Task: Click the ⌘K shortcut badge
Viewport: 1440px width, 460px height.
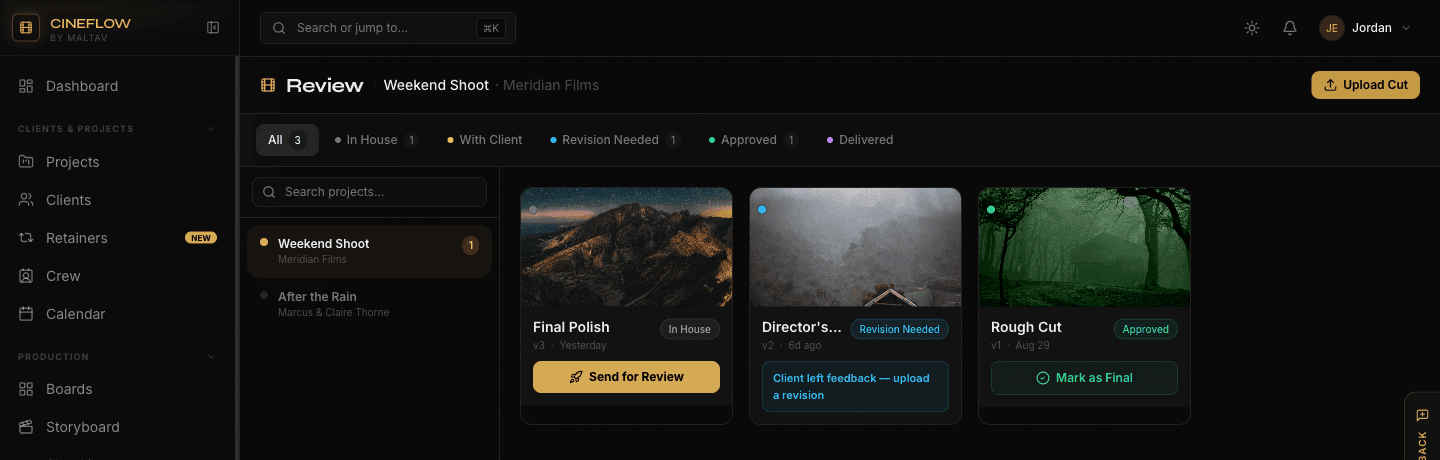Action: 491,28
